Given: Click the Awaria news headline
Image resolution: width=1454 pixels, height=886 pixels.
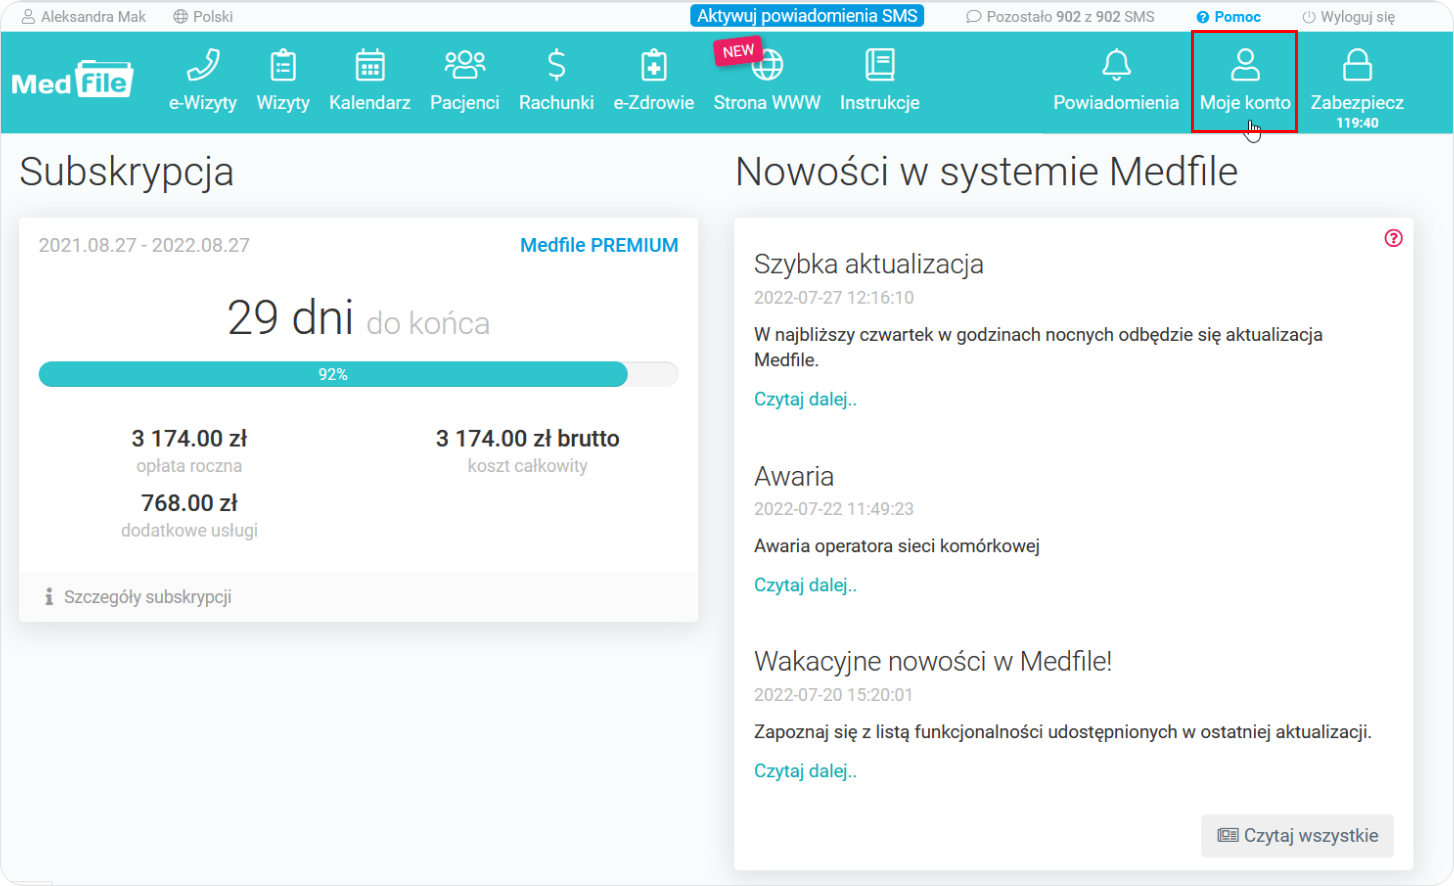Looking at the screenshot, I should (x=794, y=476).
